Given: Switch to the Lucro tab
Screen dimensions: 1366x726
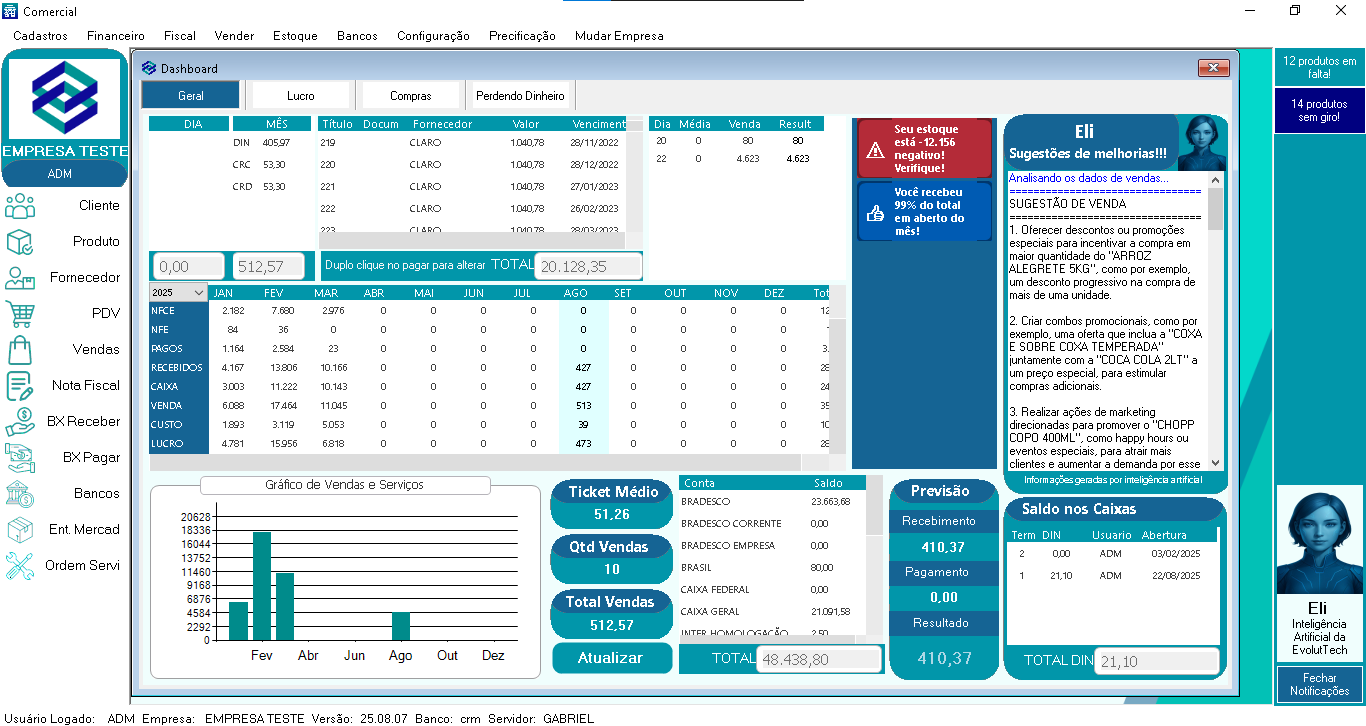Looking at the screenshot, I should click(301, 96).
